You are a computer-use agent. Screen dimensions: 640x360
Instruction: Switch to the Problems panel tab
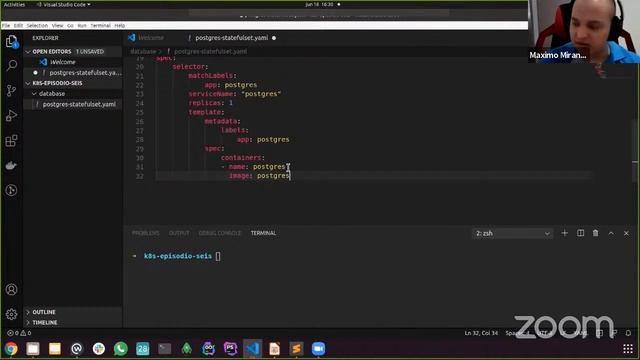pos(145,233)
